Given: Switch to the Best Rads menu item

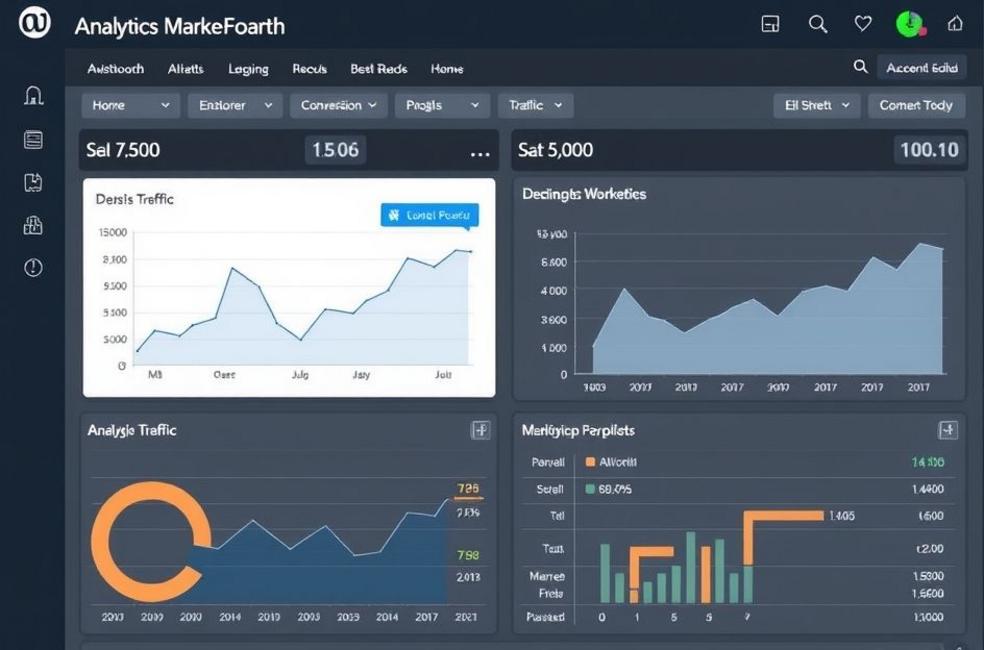Looking at the screenshot, I should click(378, 68).
